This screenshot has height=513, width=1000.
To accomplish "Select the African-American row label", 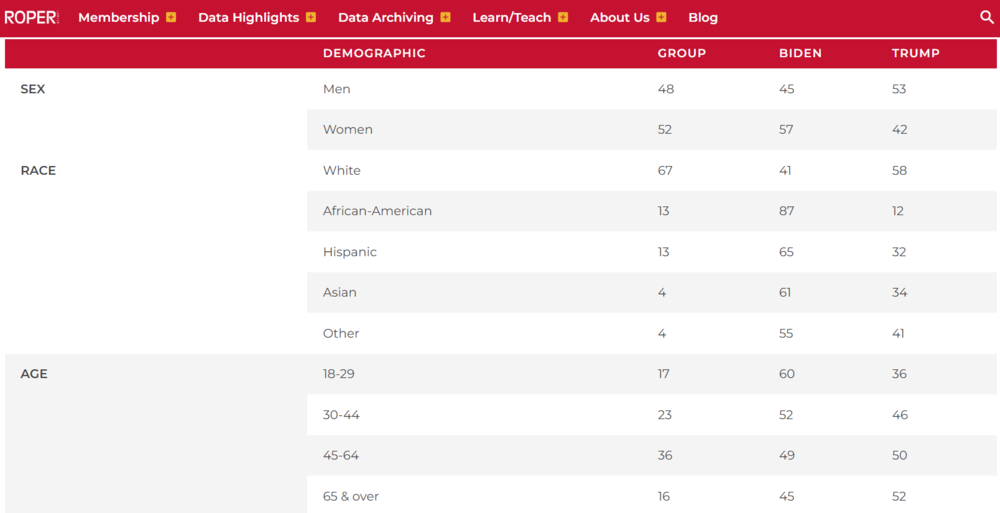I will [x=377, y=211].
